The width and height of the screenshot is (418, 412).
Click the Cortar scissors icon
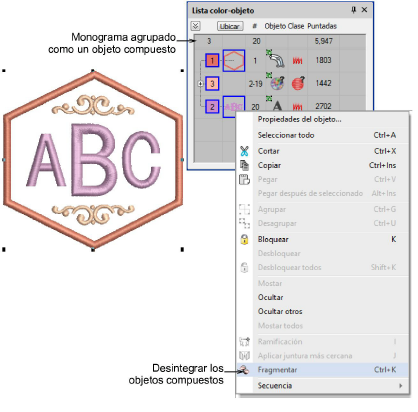pos(244,151)
